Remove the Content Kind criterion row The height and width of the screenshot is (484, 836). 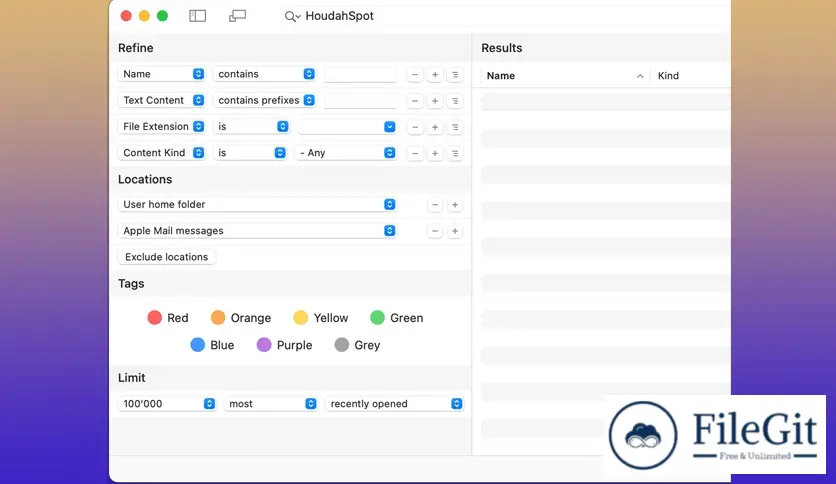[x=415, y=153]
